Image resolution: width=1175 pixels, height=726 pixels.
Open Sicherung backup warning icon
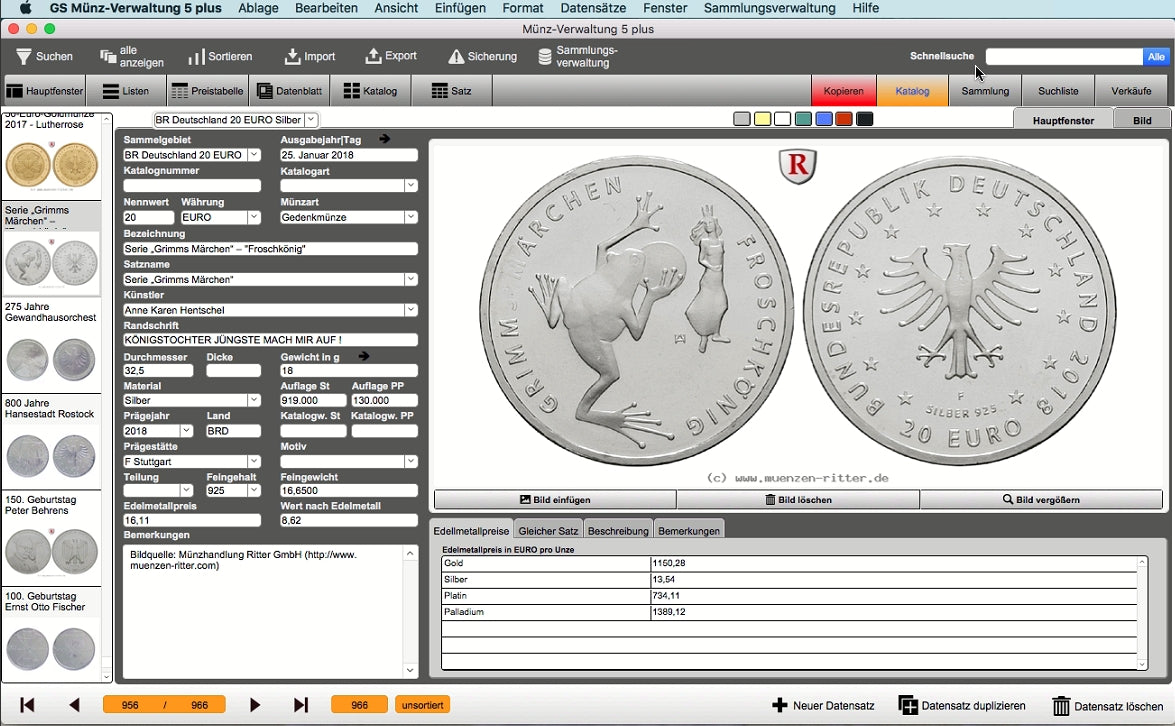point(456,57)
